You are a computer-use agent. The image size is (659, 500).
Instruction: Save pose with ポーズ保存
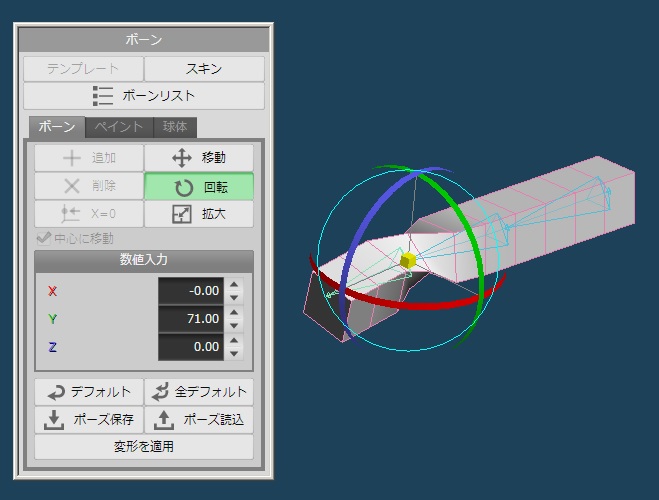coord(89,419)
